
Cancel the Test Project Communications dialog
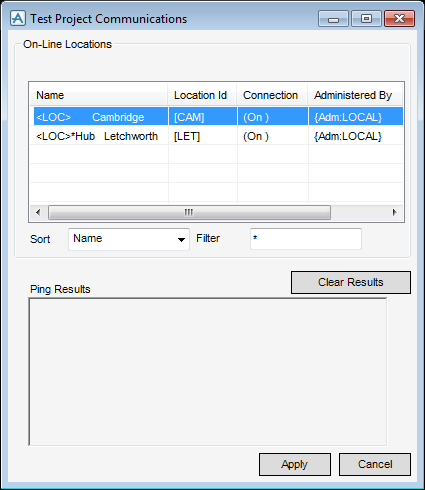point(375,464)
